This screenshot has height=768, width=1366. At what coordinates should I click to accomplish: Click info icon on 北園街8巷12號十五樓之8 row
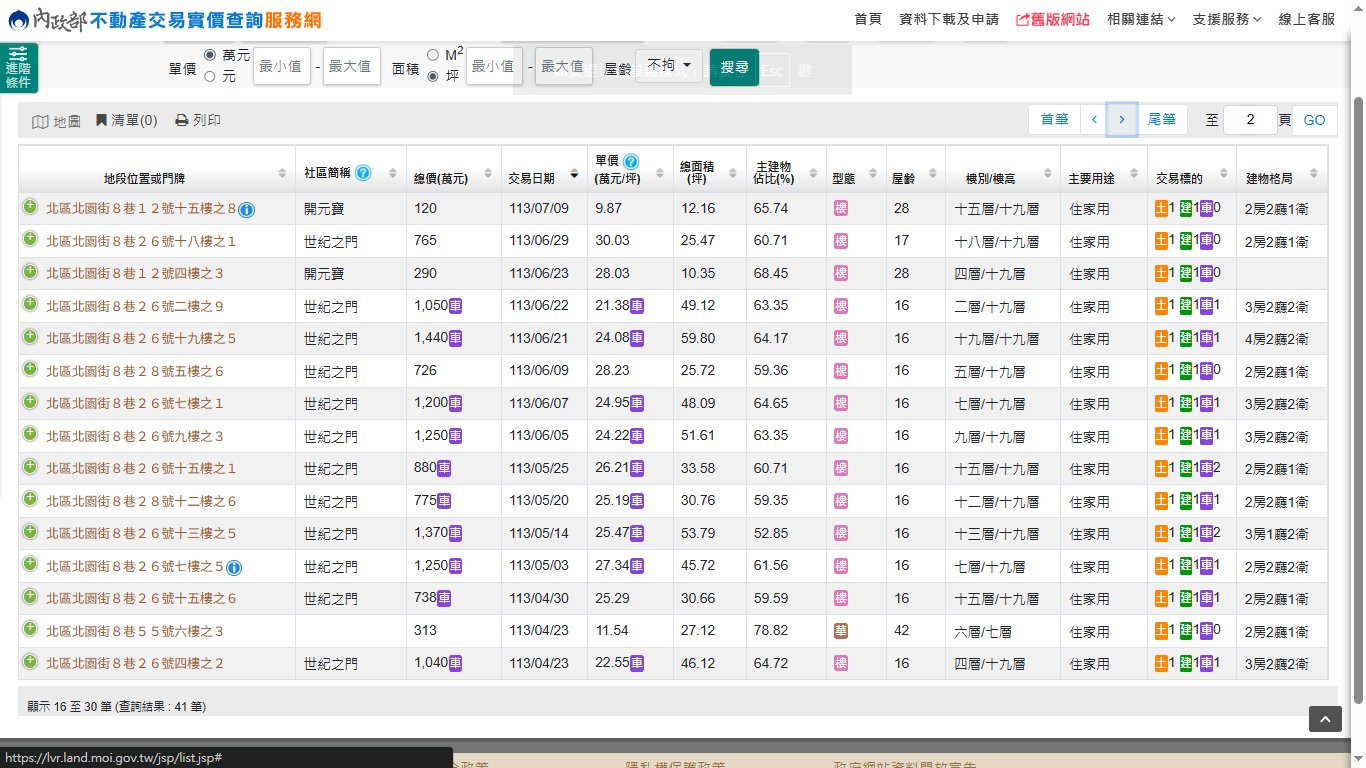click(247, 210)
